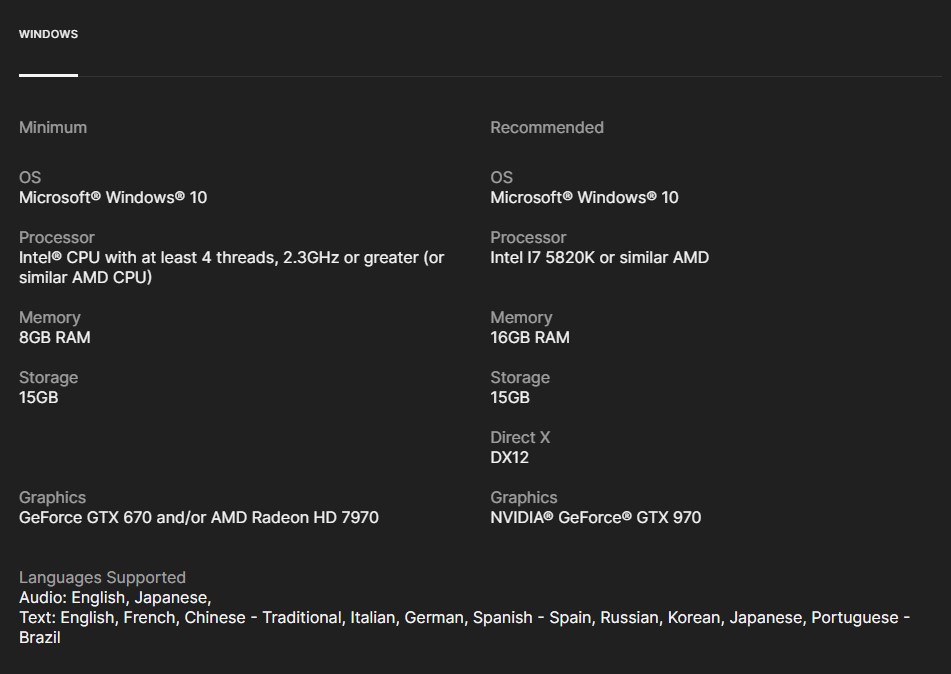
Task: Click the Text languages list line
Action: coord(464,618)
